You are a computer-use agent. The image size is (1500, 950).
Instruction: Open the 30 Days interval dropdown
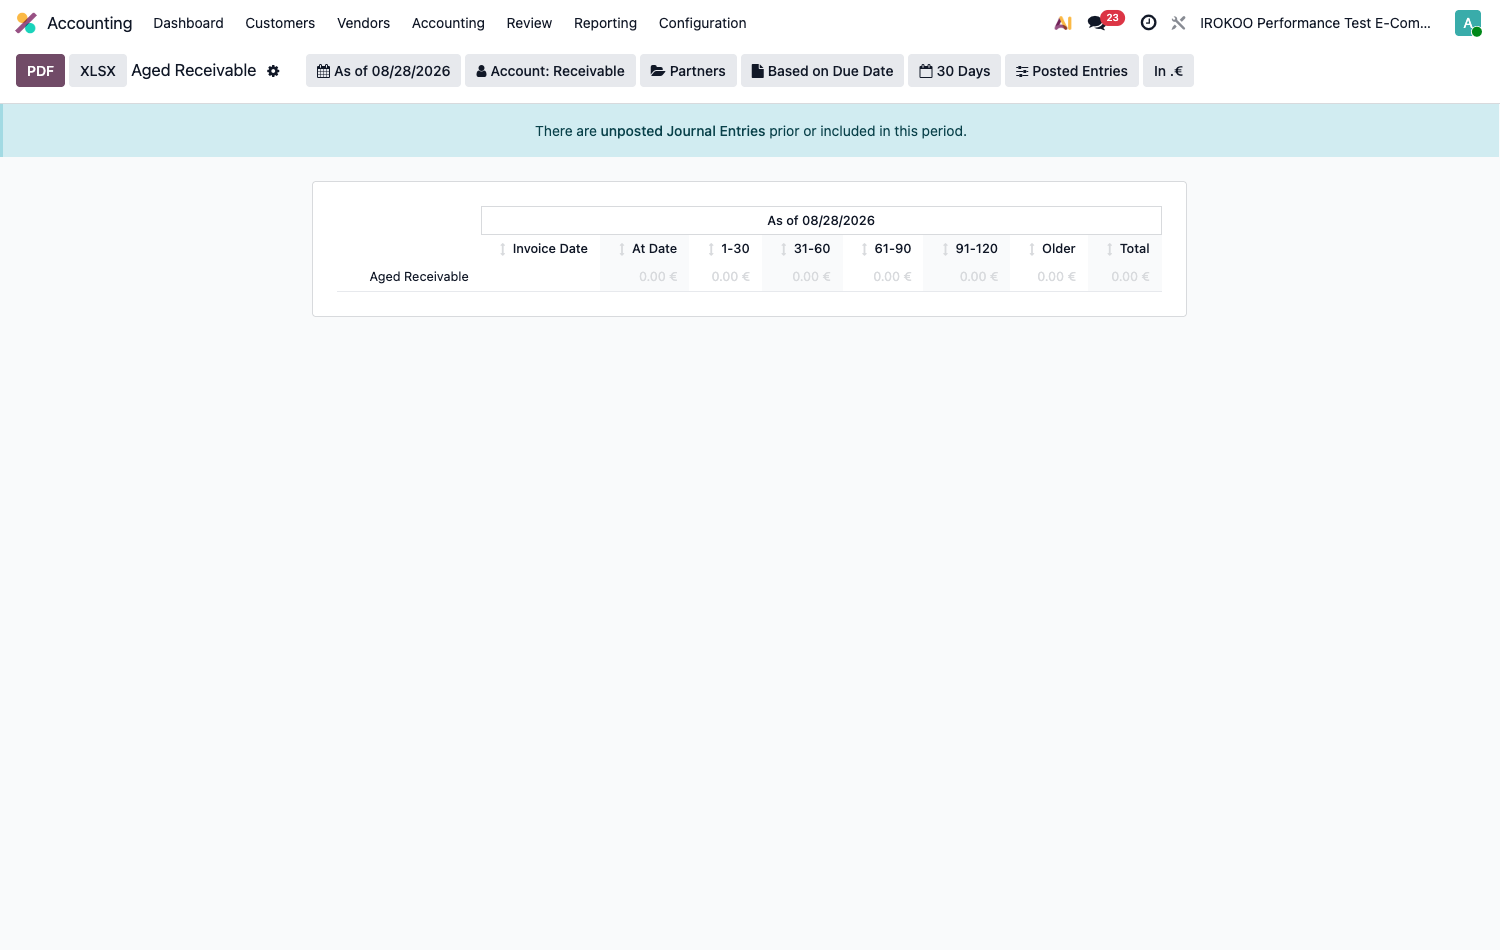tap(954, 71)
